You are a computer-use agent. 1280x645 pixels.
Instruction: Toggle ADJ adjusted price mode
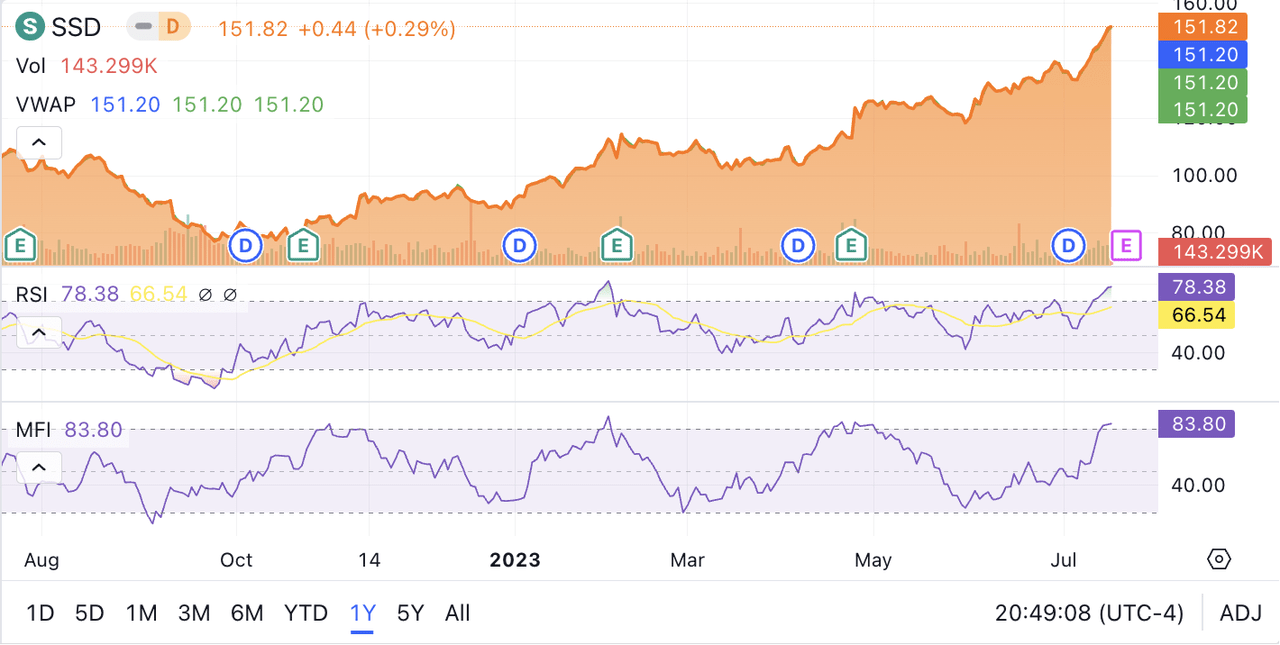point(1241,613)
